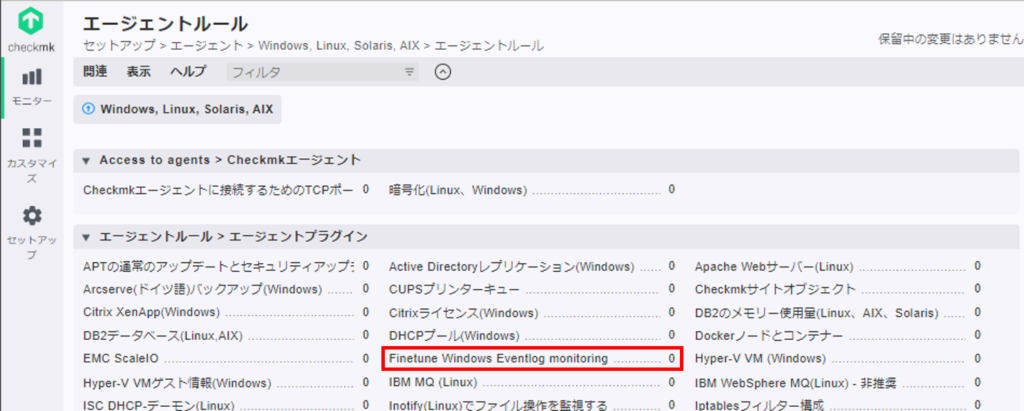Open the 関連 menu

coord(95,72)
